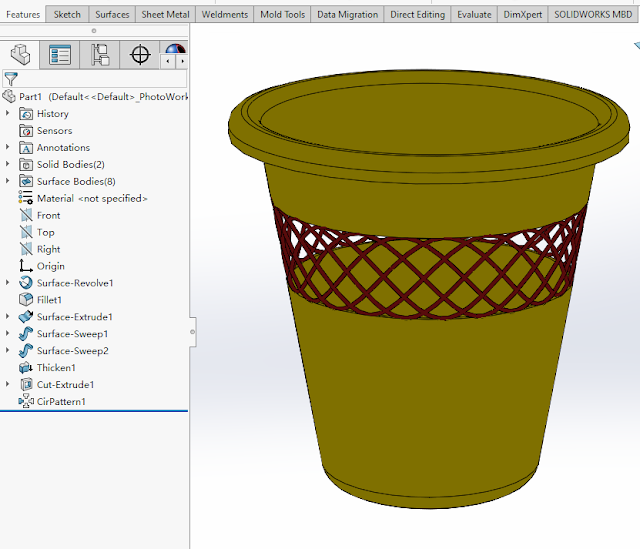Viewport: 640px width, 549px height.
Task: Expand the Surface-Revolve1 feature
Action: 8,283
